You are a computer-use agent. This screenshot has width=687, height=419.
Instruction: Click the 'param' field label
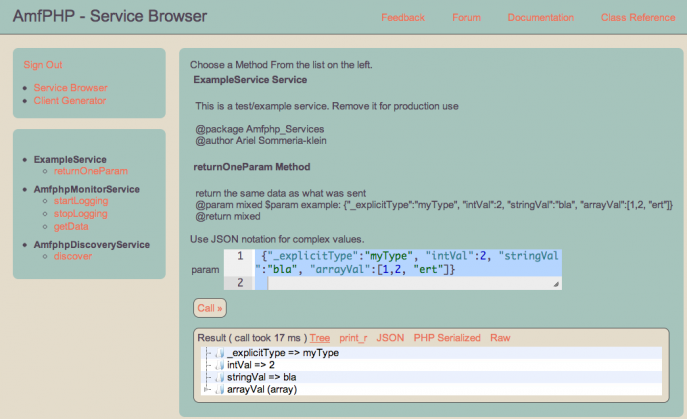[x=205, y=270]
